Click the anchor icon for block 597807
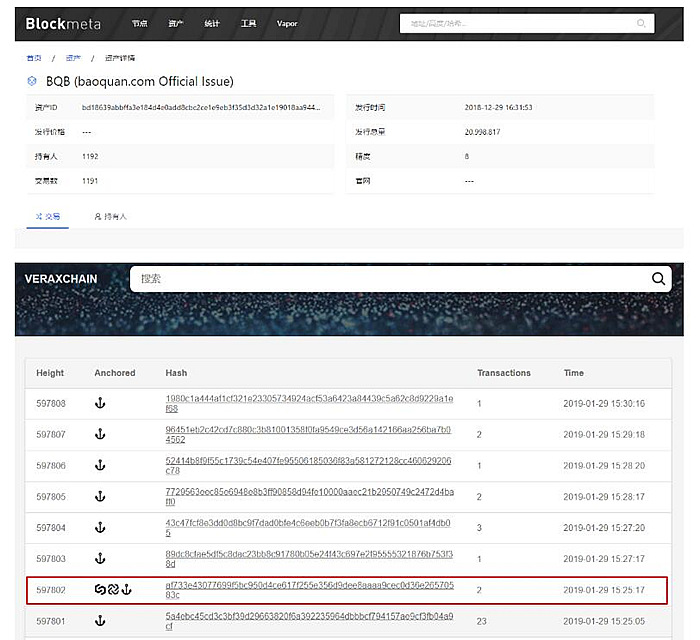 (x=100, y=434)
